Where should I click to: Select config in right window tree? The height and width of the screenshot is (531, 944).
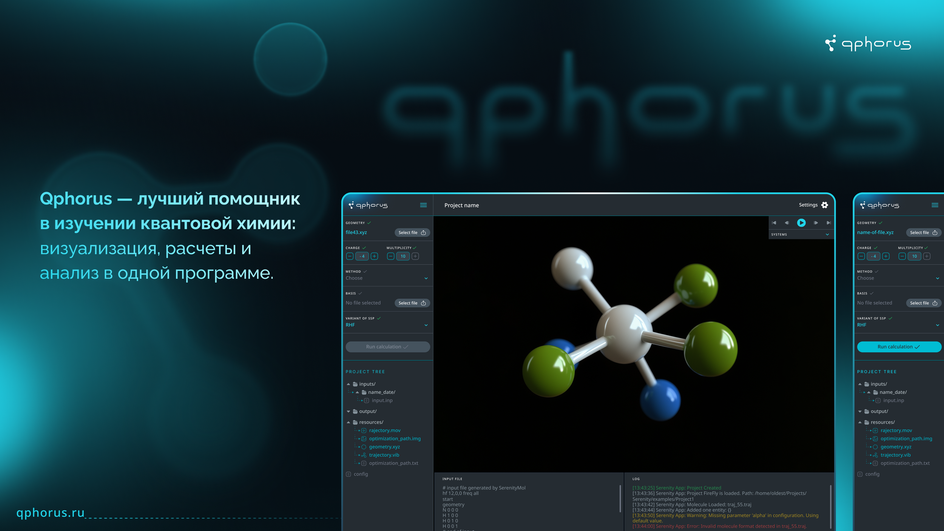[872, 474]
